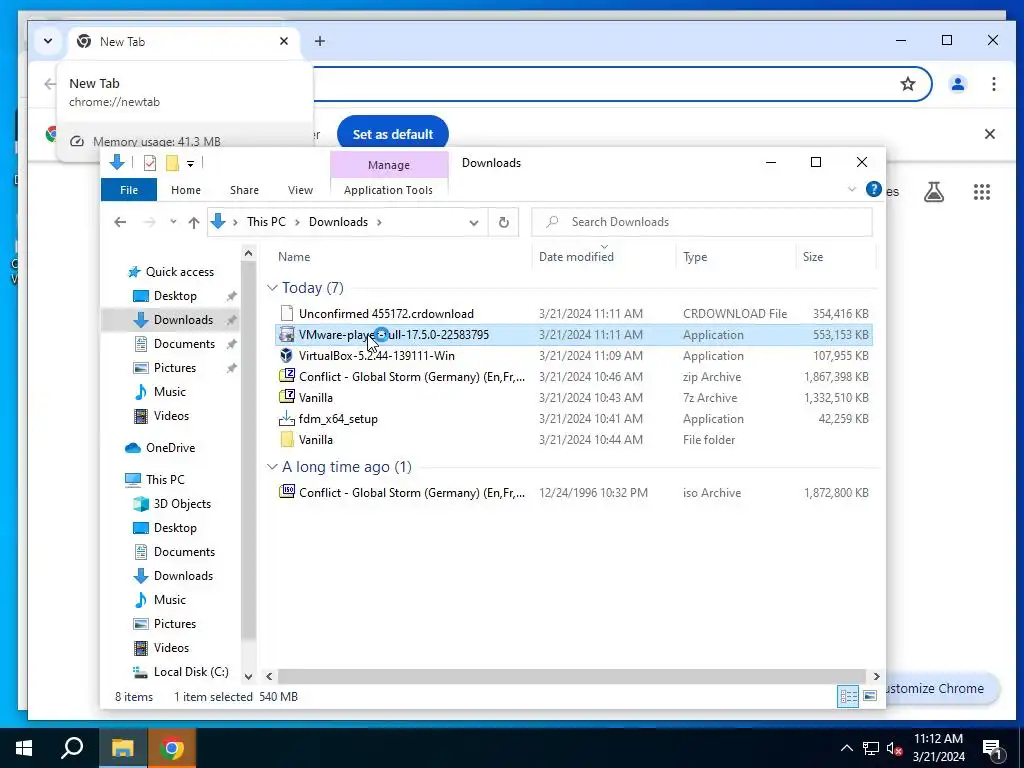
Task: Open Chrome tab search dropdown
Action: click(x=48, y=41)
